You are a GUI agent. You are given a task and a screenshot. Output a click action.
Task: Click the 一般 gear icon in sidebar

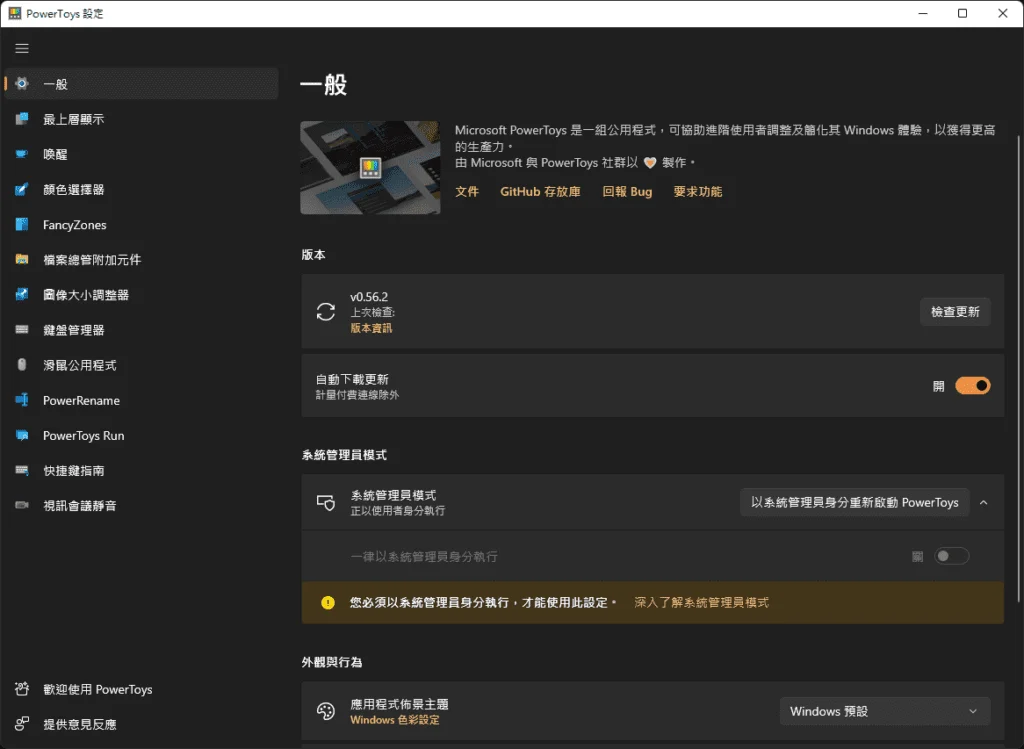(x=22, y=84)
